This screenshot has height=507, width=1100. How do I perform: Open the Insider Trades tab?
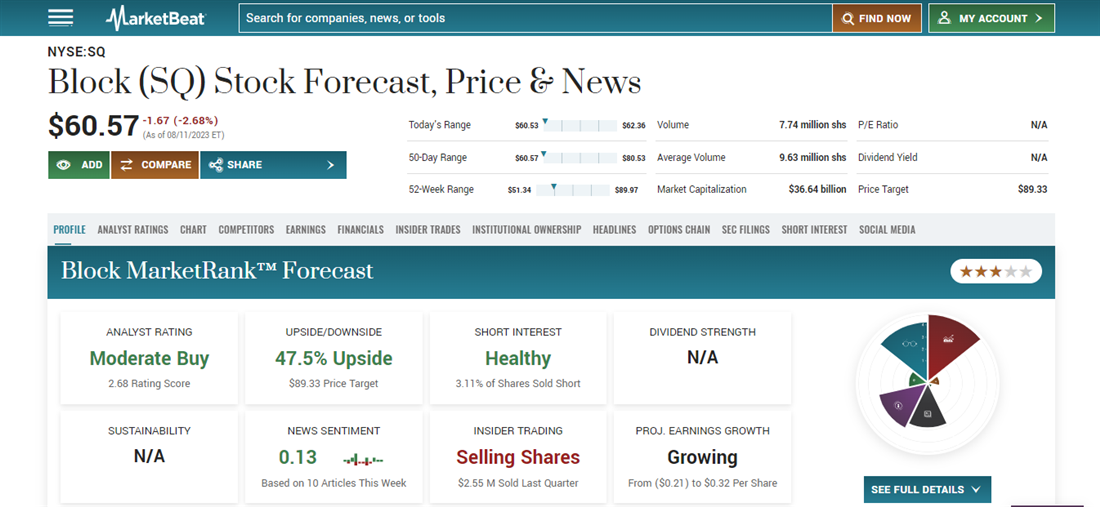tap(428, 230)
